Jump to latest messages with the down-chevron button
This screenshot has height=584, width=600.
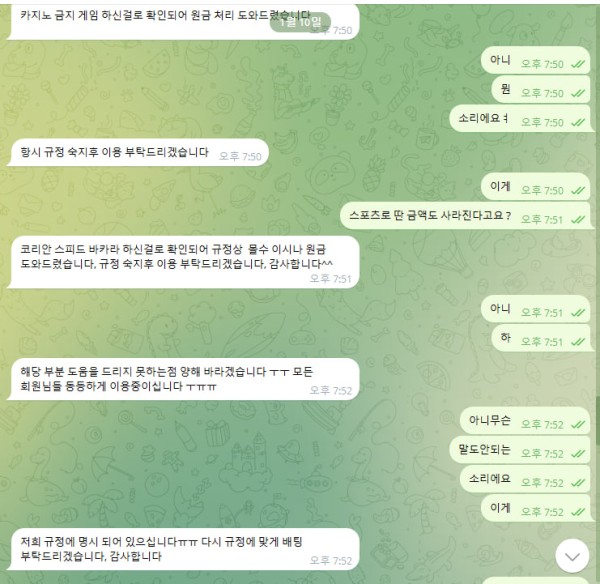[572, 556]
